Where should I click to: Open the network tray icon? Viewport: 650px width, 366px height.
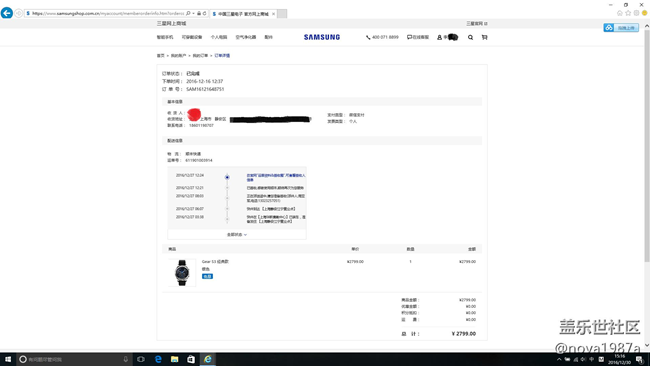pyautogui.click(x=575, y=359)
